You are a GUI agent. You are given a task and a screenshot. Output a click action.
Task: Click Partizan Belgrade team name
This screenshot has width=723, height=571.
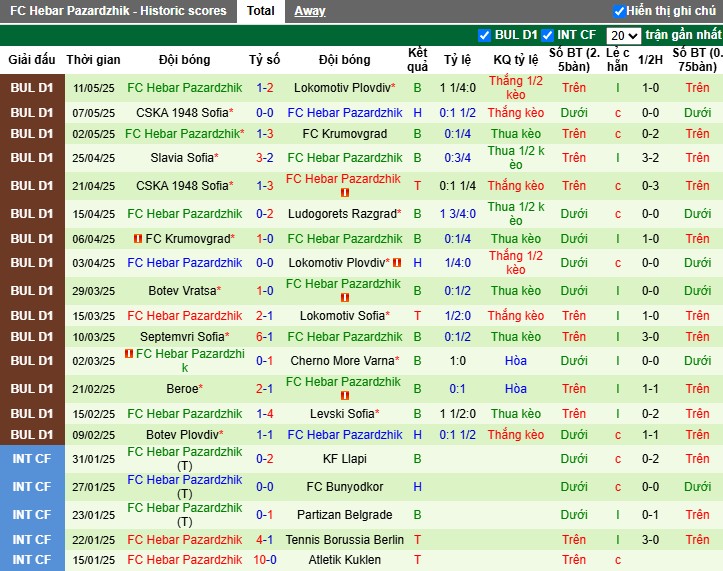click(x=344, y=515)
